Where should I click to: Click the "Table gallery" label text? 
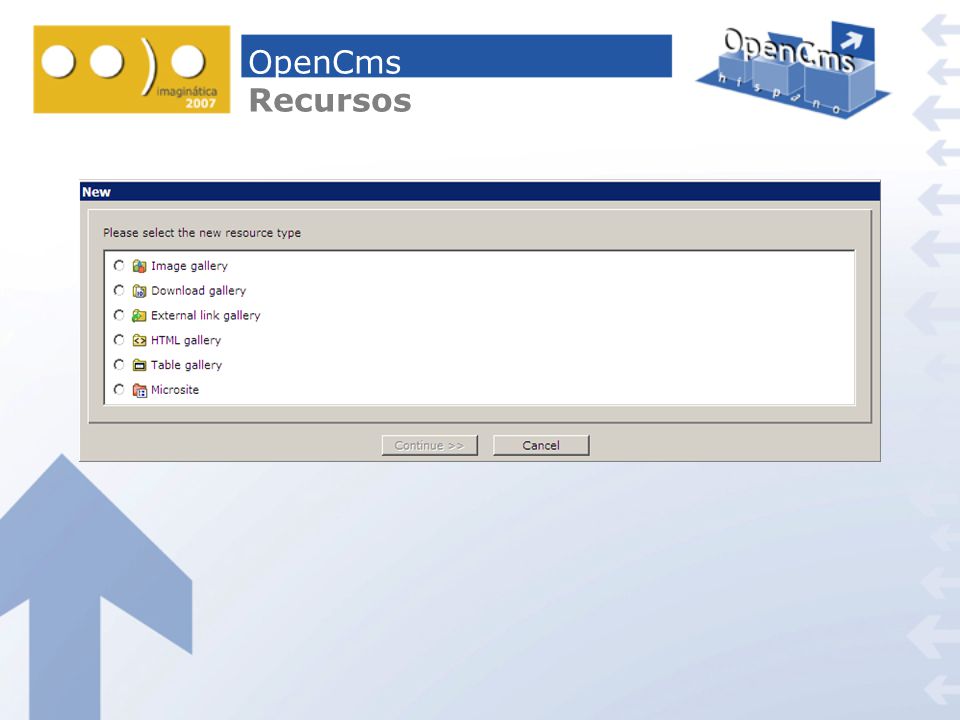pyautogui.click(x=186, y=365)
